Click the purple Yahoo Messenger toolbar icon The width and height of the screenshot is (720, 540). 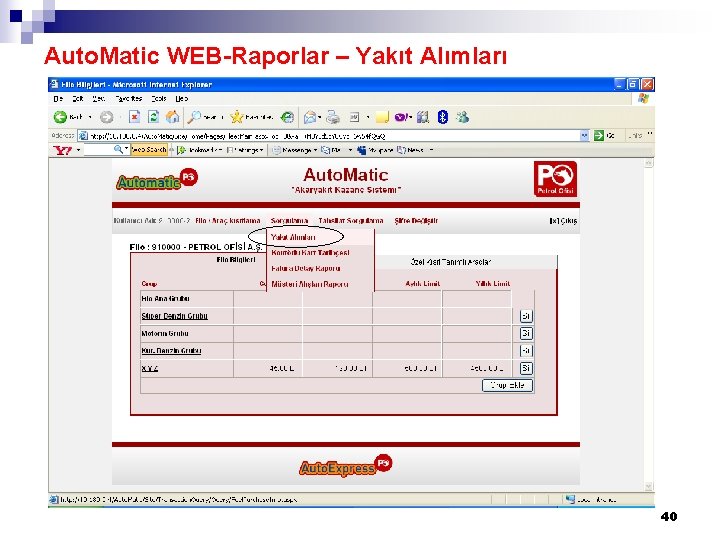[400, 118]
